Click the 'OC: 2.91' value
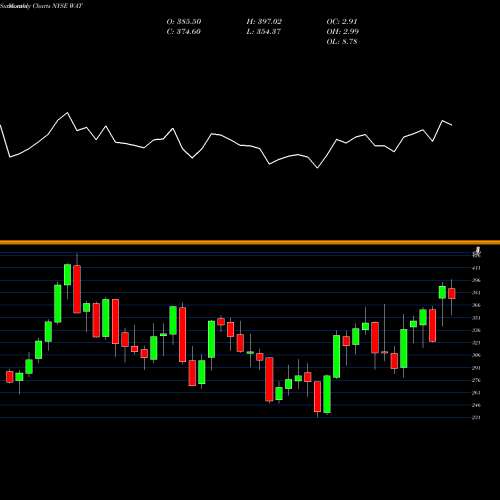This screenshot has width=500, height=500. (342, 22)
